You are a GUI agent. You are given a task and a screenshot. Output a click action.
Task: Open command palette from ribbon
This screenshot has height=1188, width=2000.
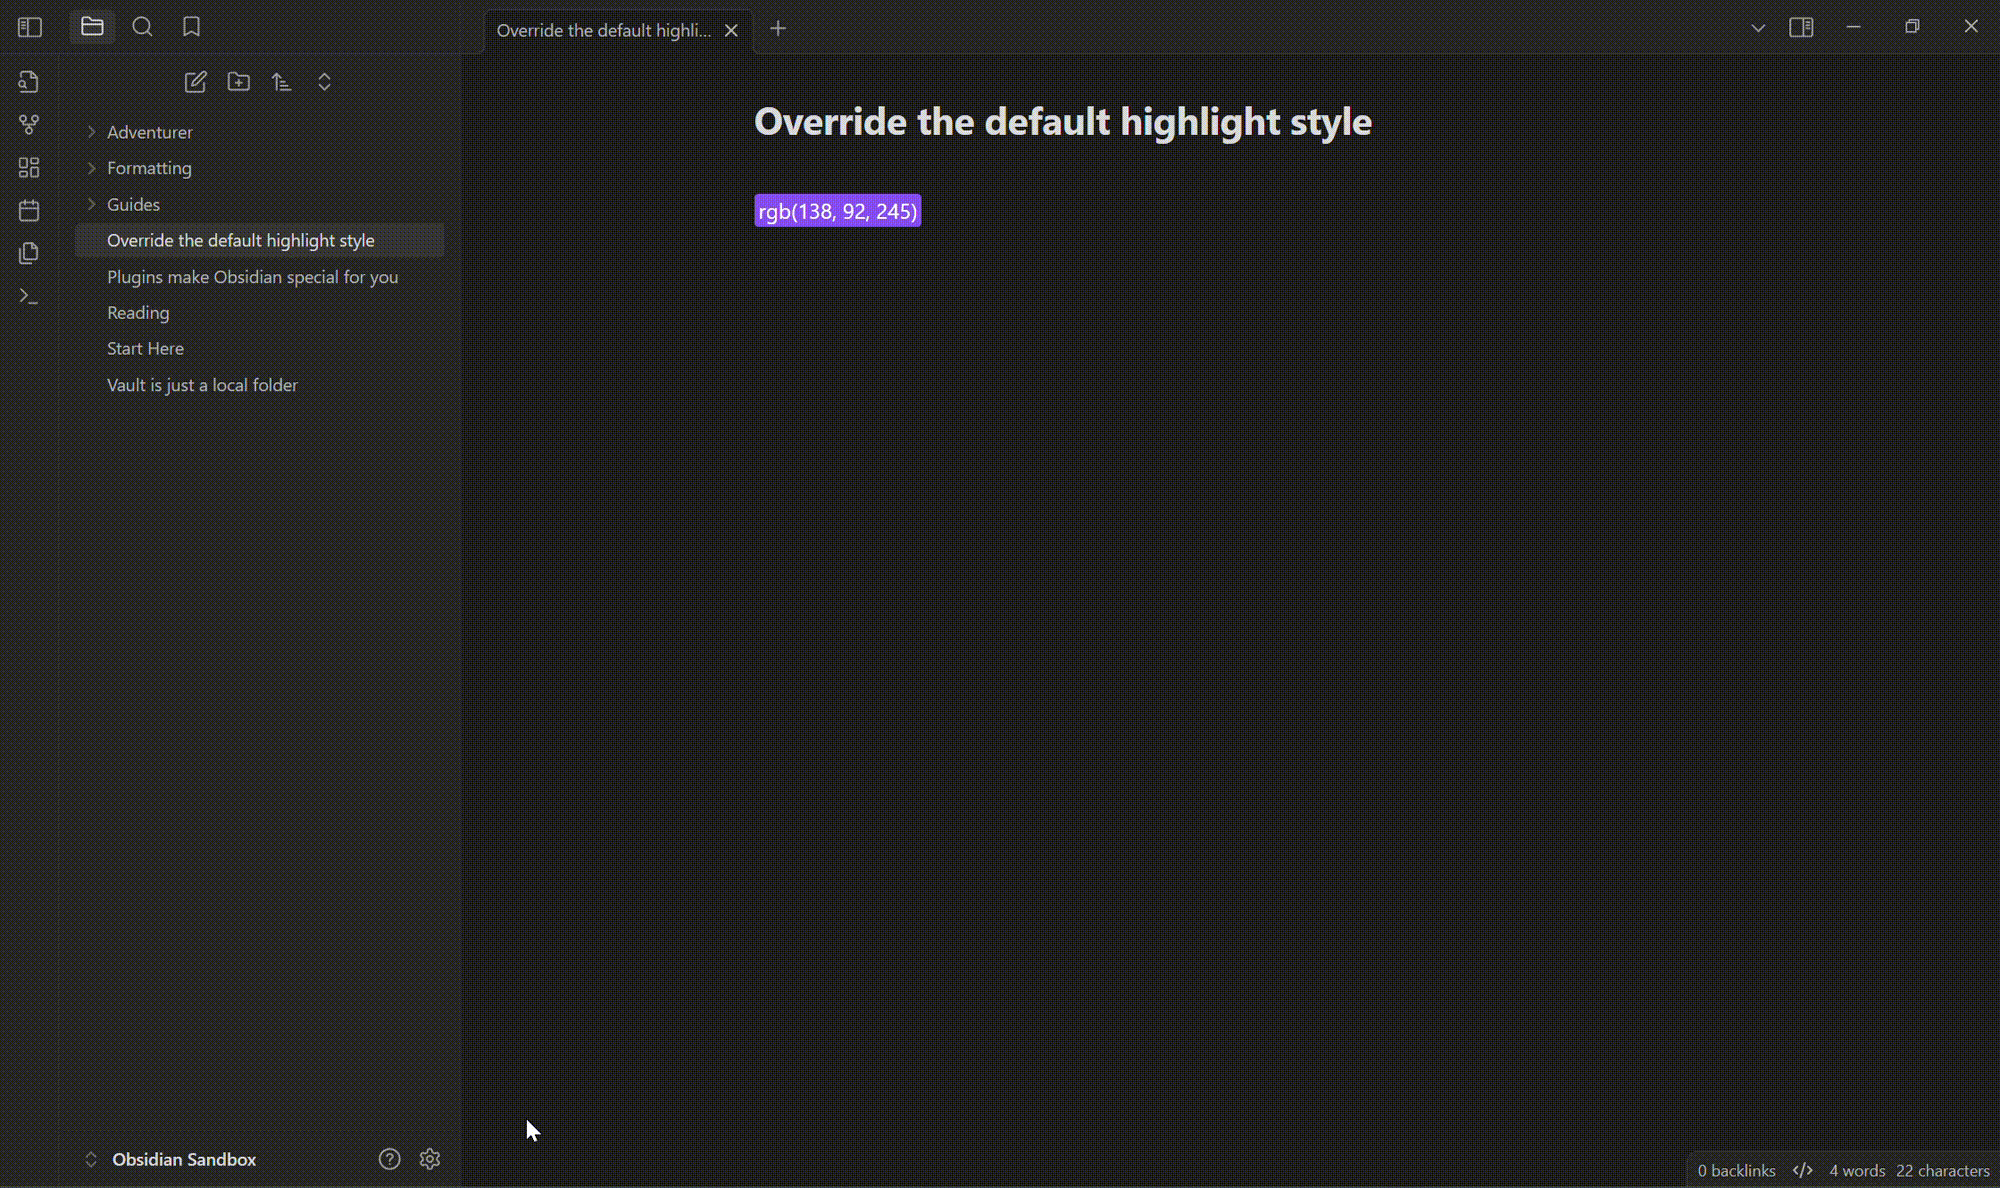pyautogui.click(x=29, y=297)
